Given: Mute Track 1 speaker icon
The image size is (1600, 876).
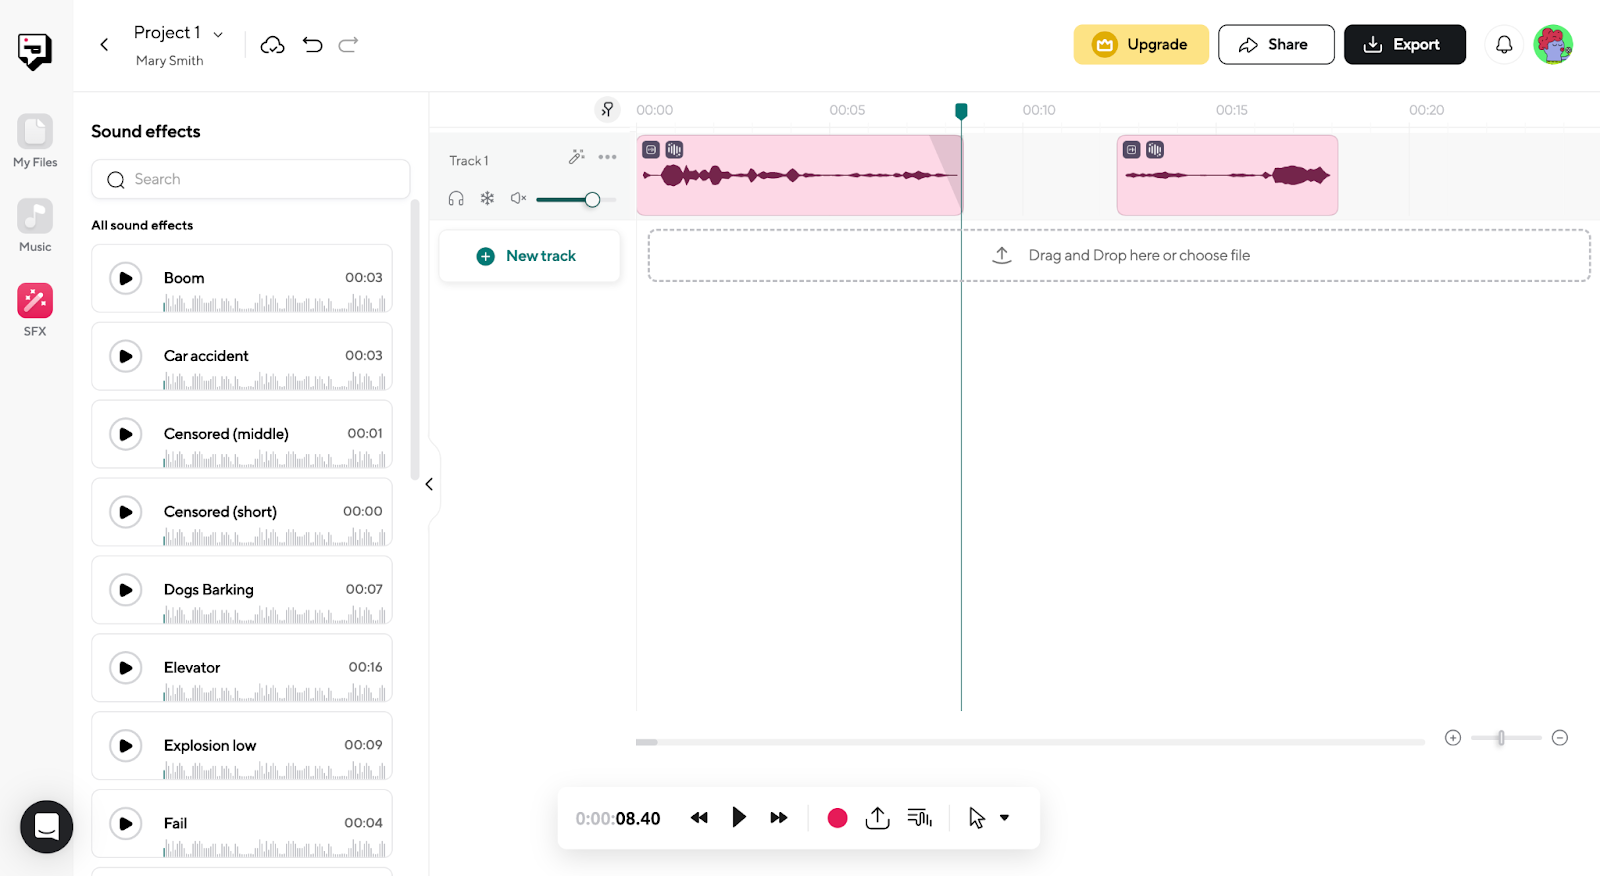Looking at the screenshot, I should [518, 199].
